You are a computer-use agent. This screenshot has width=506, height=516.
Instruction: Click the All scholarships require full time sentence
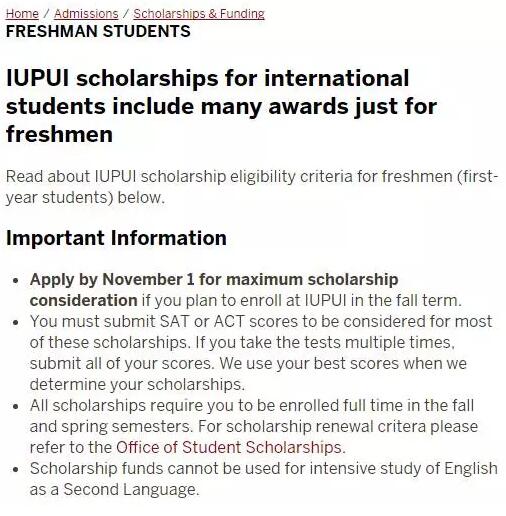click(252, 416)
